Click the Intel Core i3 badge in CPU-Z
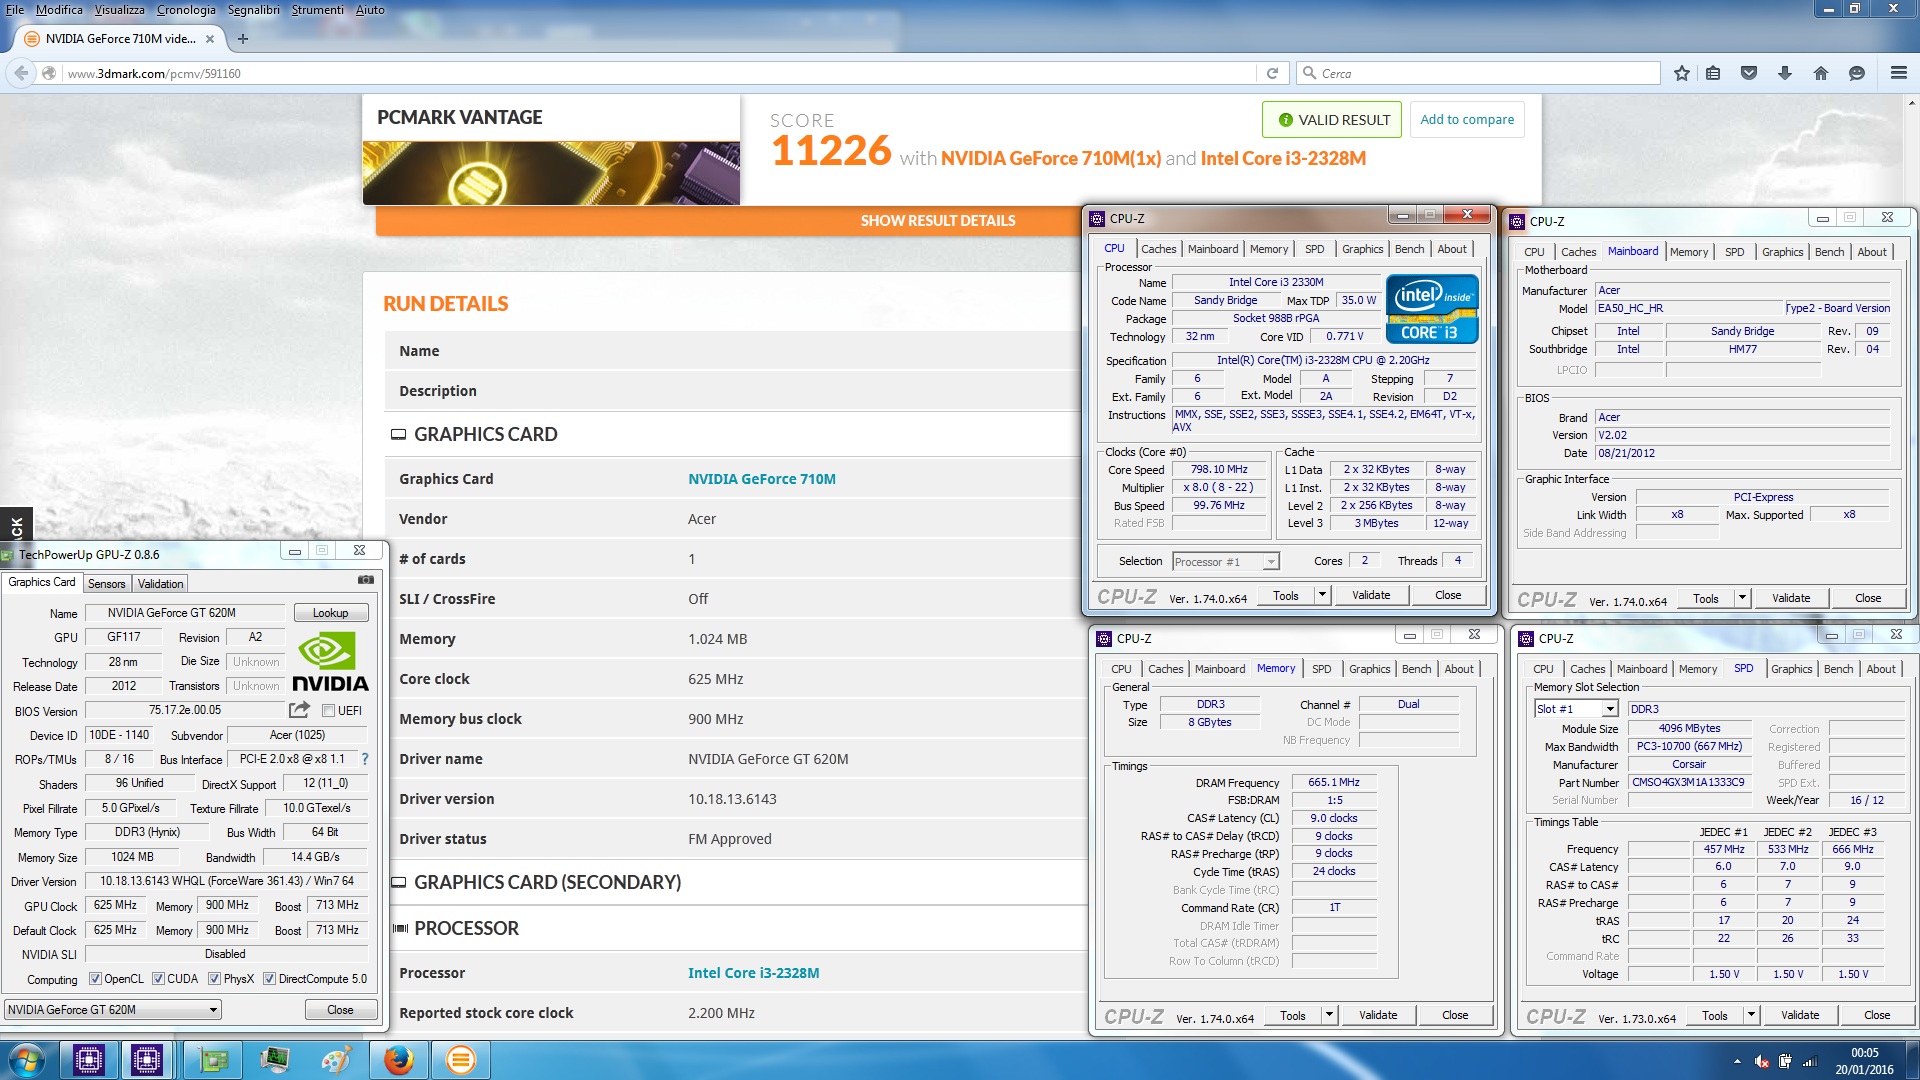 point(1431,309)
